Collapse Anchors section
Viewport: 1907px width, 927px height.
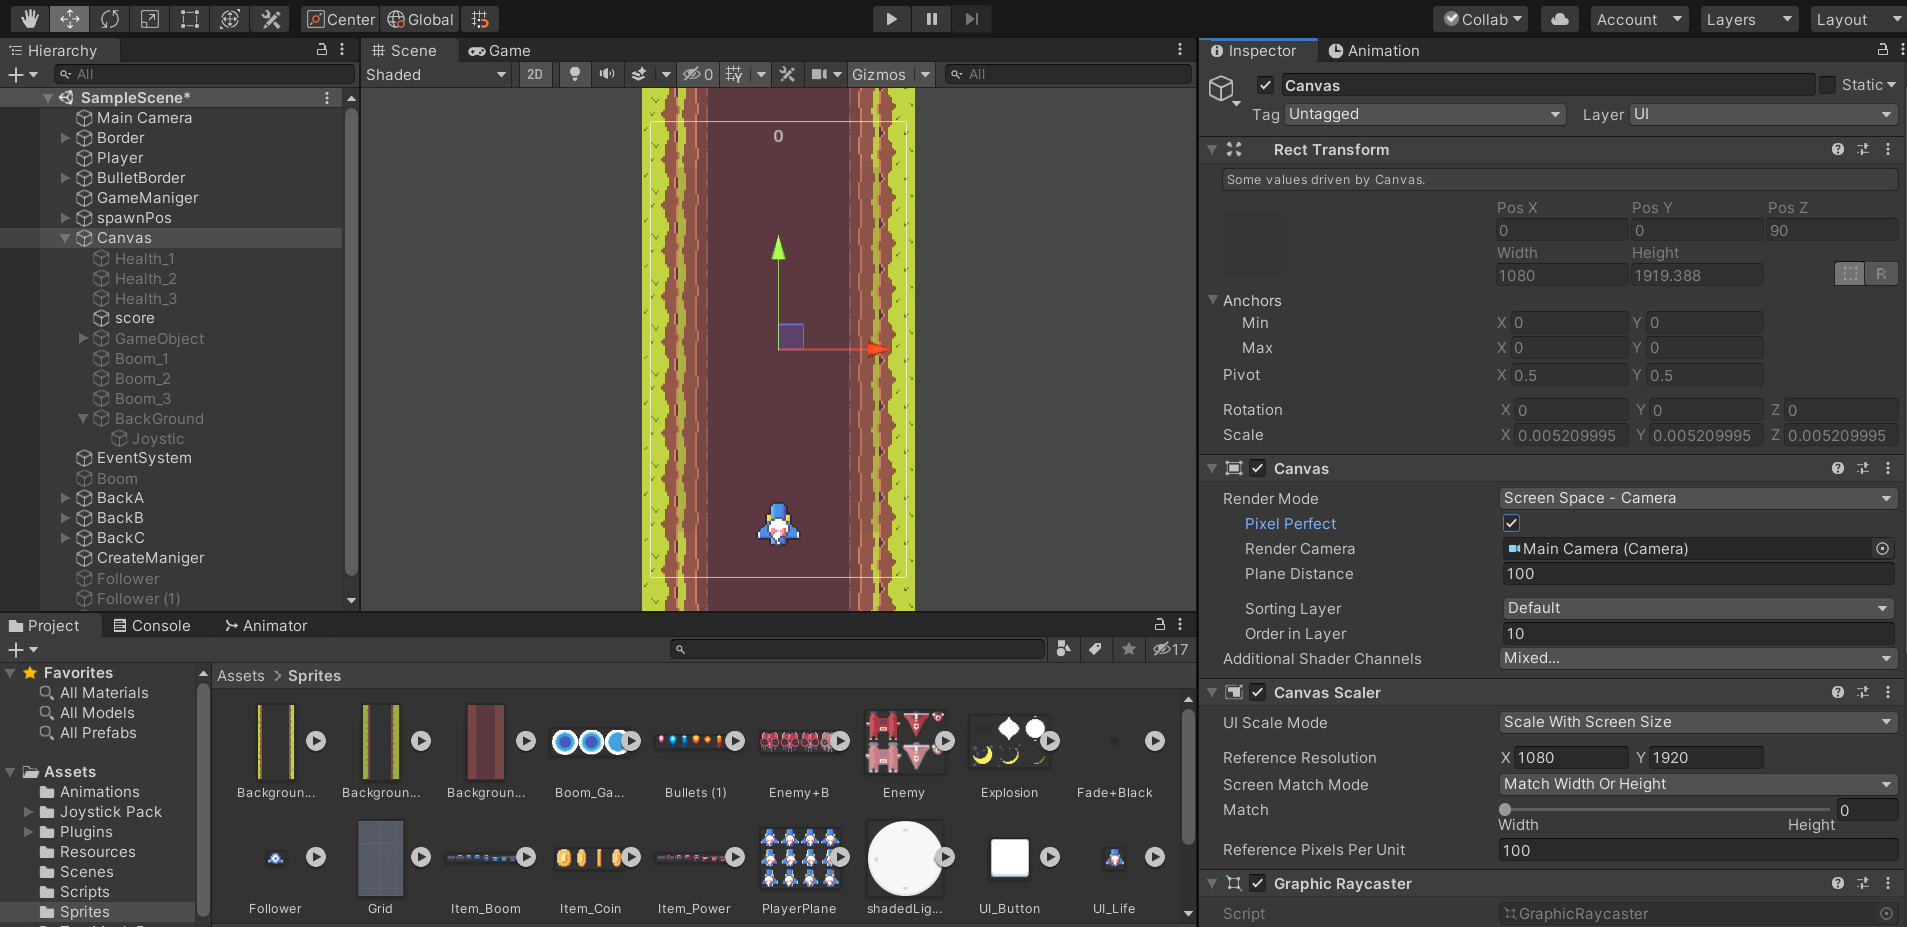pyautogui.click(x=1213, y=300)
